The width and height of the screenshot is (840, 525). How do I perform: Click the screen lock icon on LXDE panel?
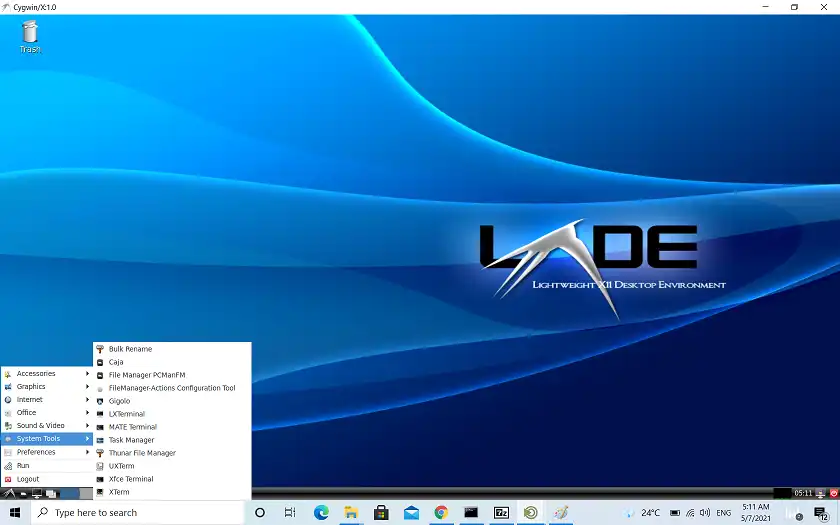coord(820,493)
